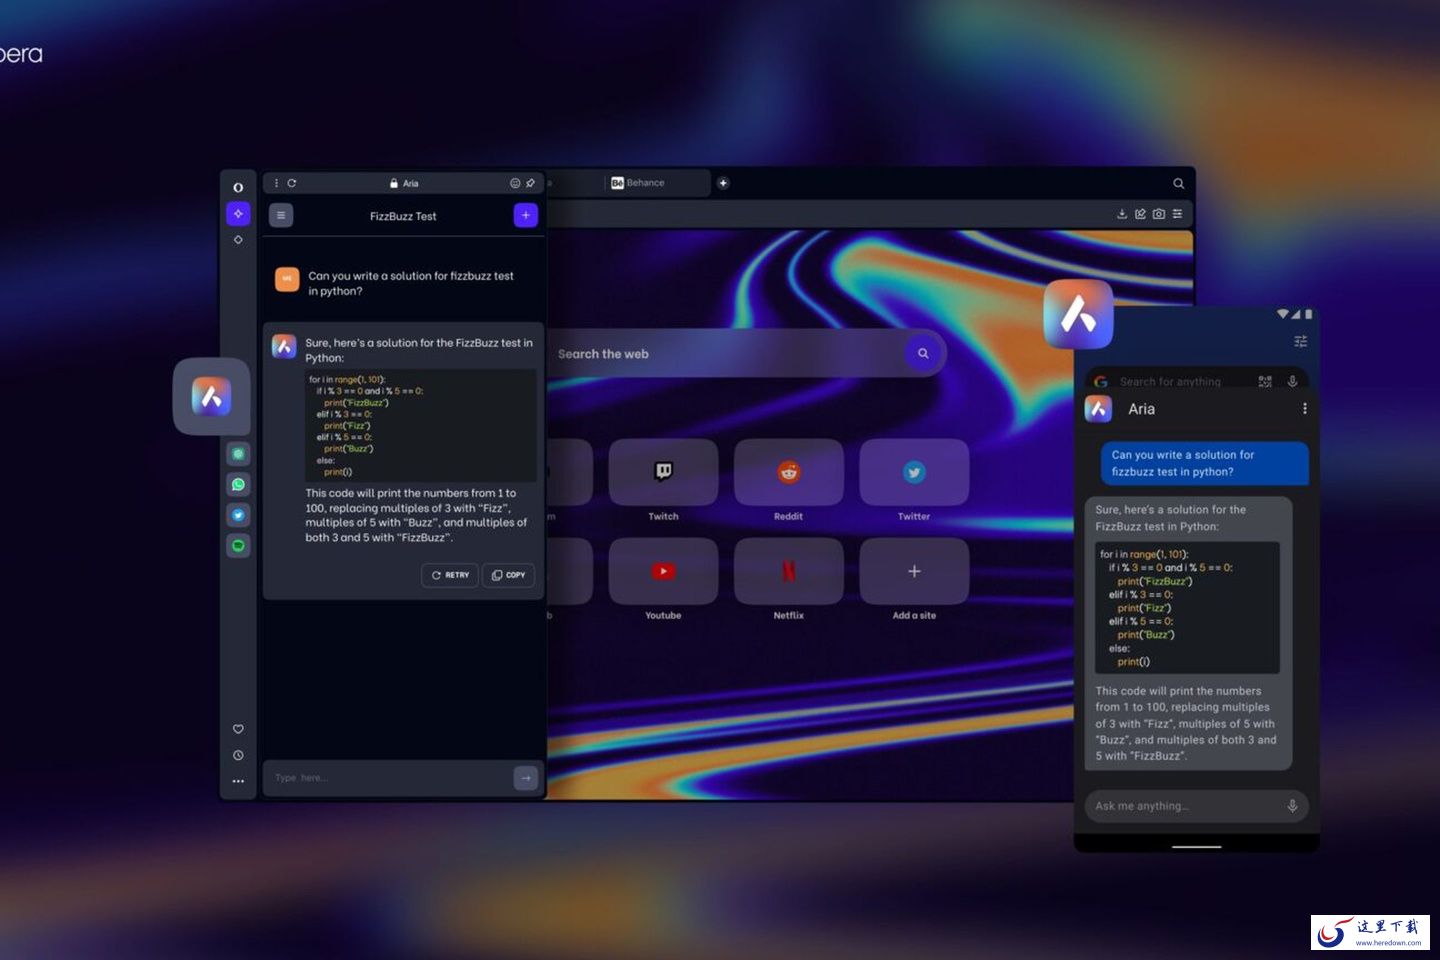Click the Aria avatar beside the desktop reply
Viewport: 1440px width, 960px height.
pos(284,346)
